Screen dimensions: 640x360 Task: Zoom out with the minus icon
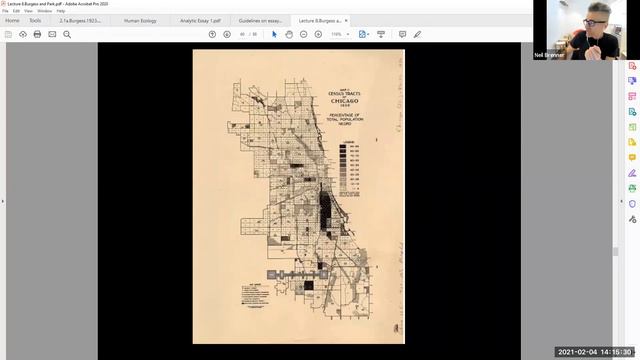(x=303, y=34)
